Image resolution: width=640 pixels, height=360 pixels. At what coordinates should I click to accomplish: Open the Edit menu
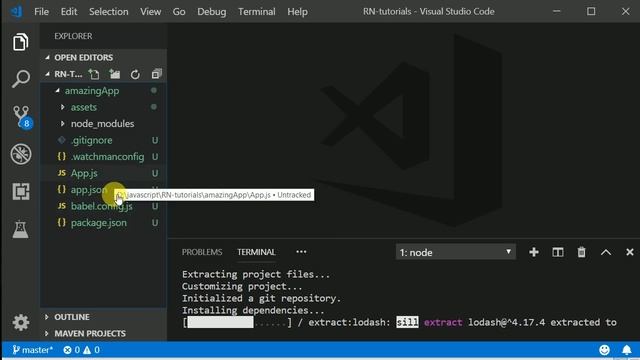69,11
